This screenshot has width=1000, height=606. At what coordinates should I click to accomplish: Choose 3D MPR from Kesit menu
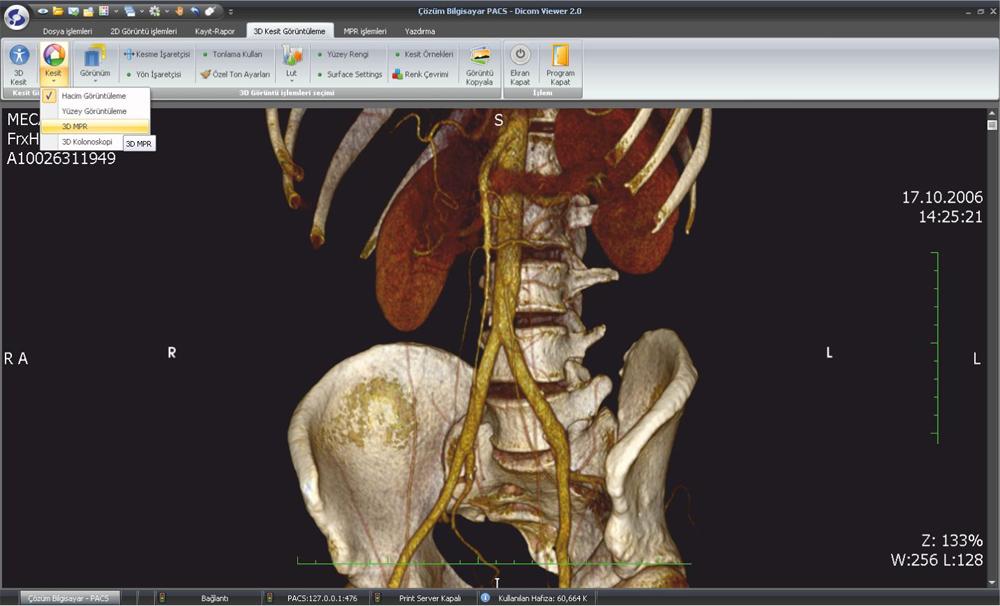click(x=95, y=126)
